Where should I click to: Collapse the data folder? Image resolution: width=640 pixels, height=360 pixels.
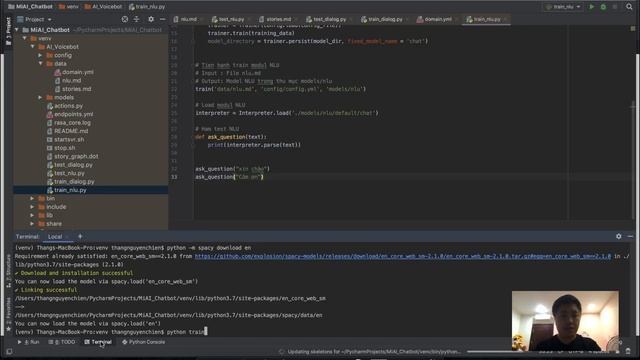click(x=40, y=64)
